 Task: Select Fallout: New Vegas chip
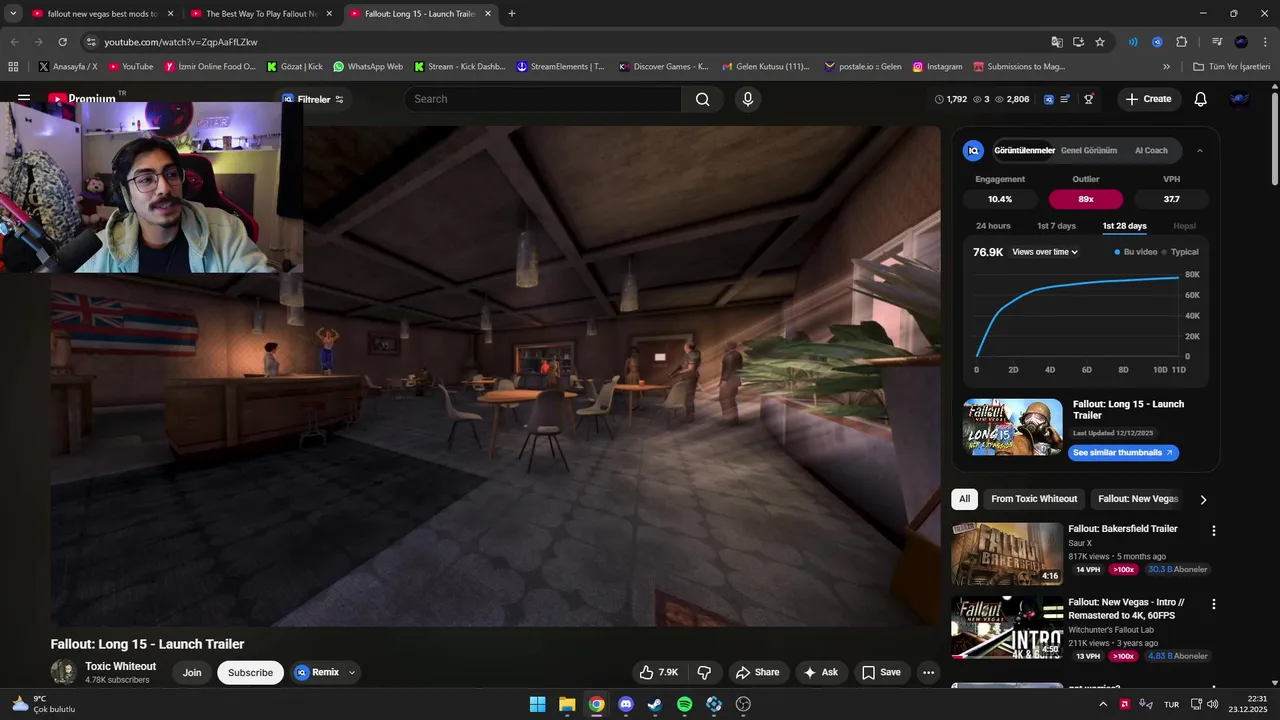coord(1138,499)
